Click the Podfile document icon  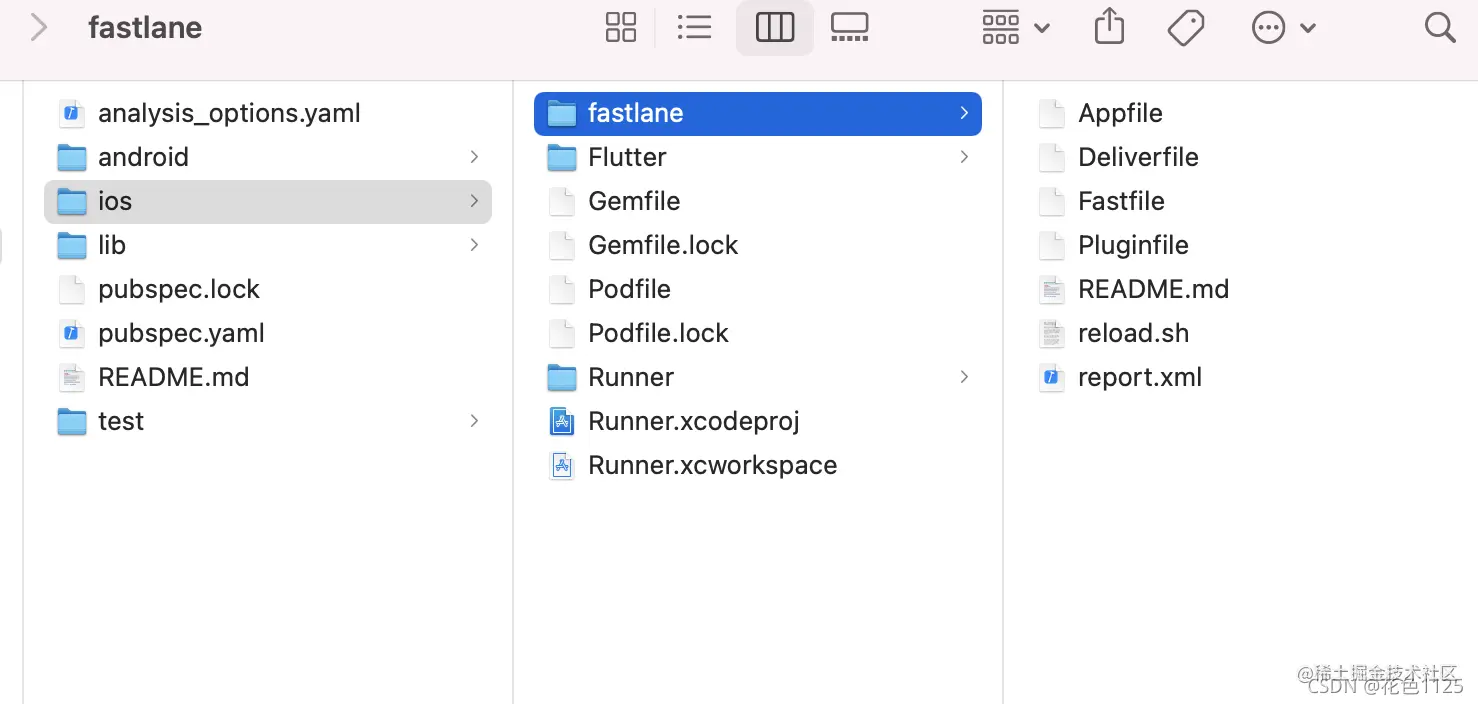pyautogui.click(x=562, y=289)
